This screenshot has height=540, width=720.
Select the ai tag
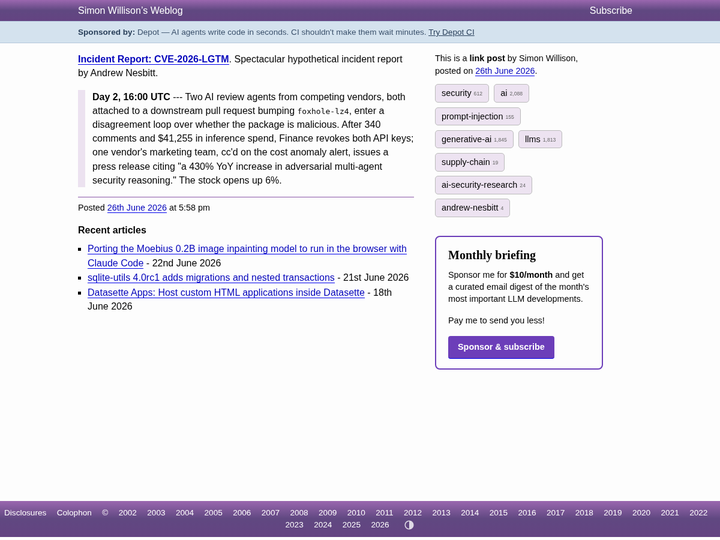(511, 93)
